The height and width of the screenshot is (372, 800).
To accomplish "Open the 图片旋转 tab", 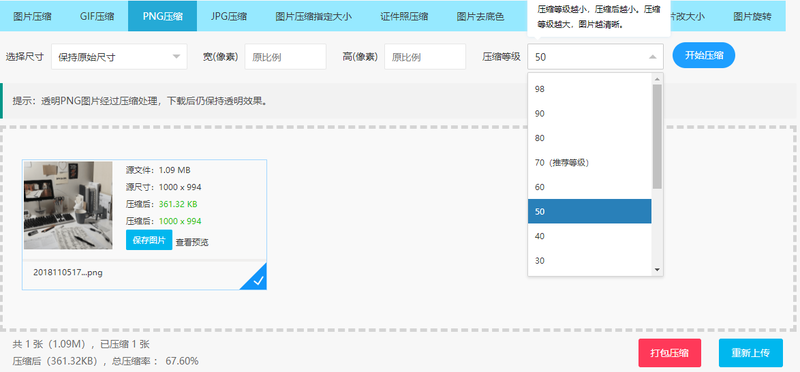I will coord(752,16).
